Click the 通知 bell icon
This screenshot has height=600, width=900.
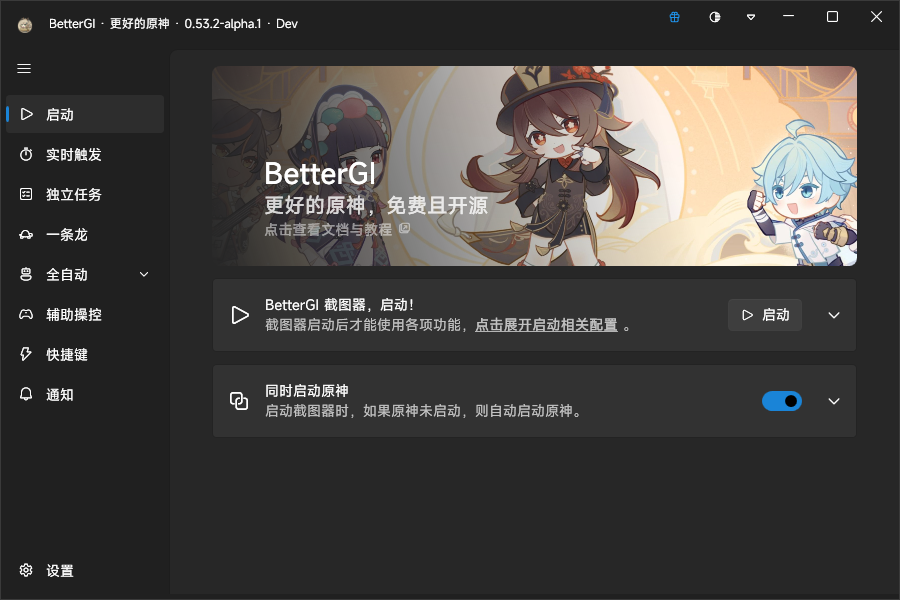[26, 394]
